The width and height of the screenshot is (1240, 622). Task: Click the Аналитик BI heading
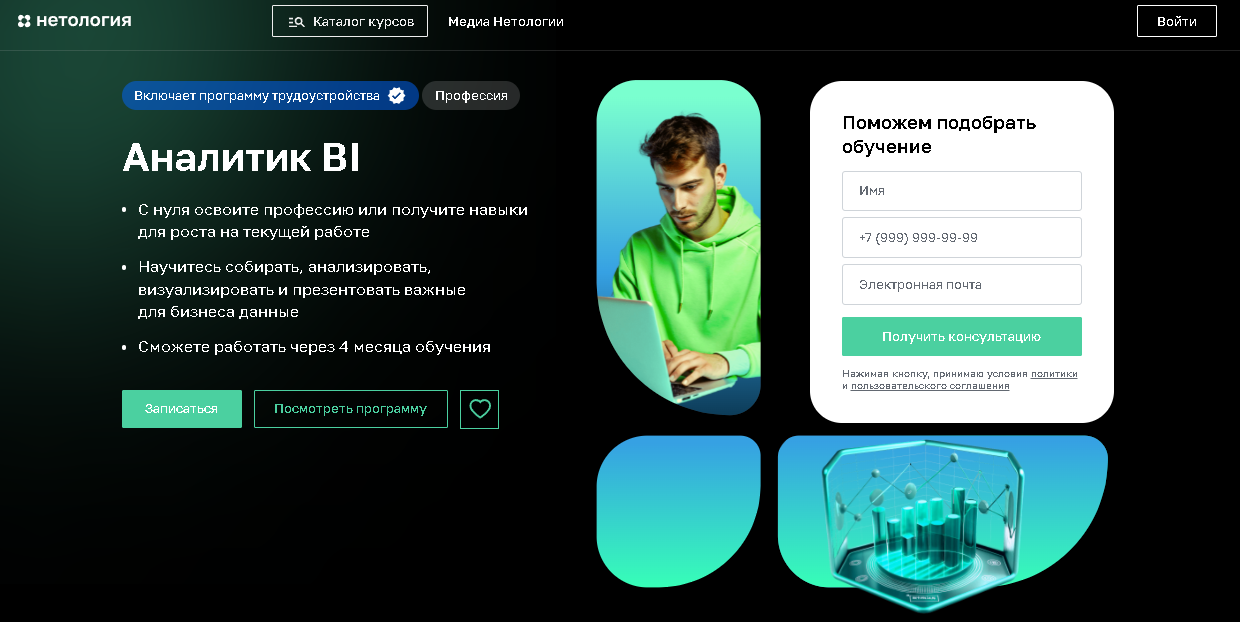point(240,158)
